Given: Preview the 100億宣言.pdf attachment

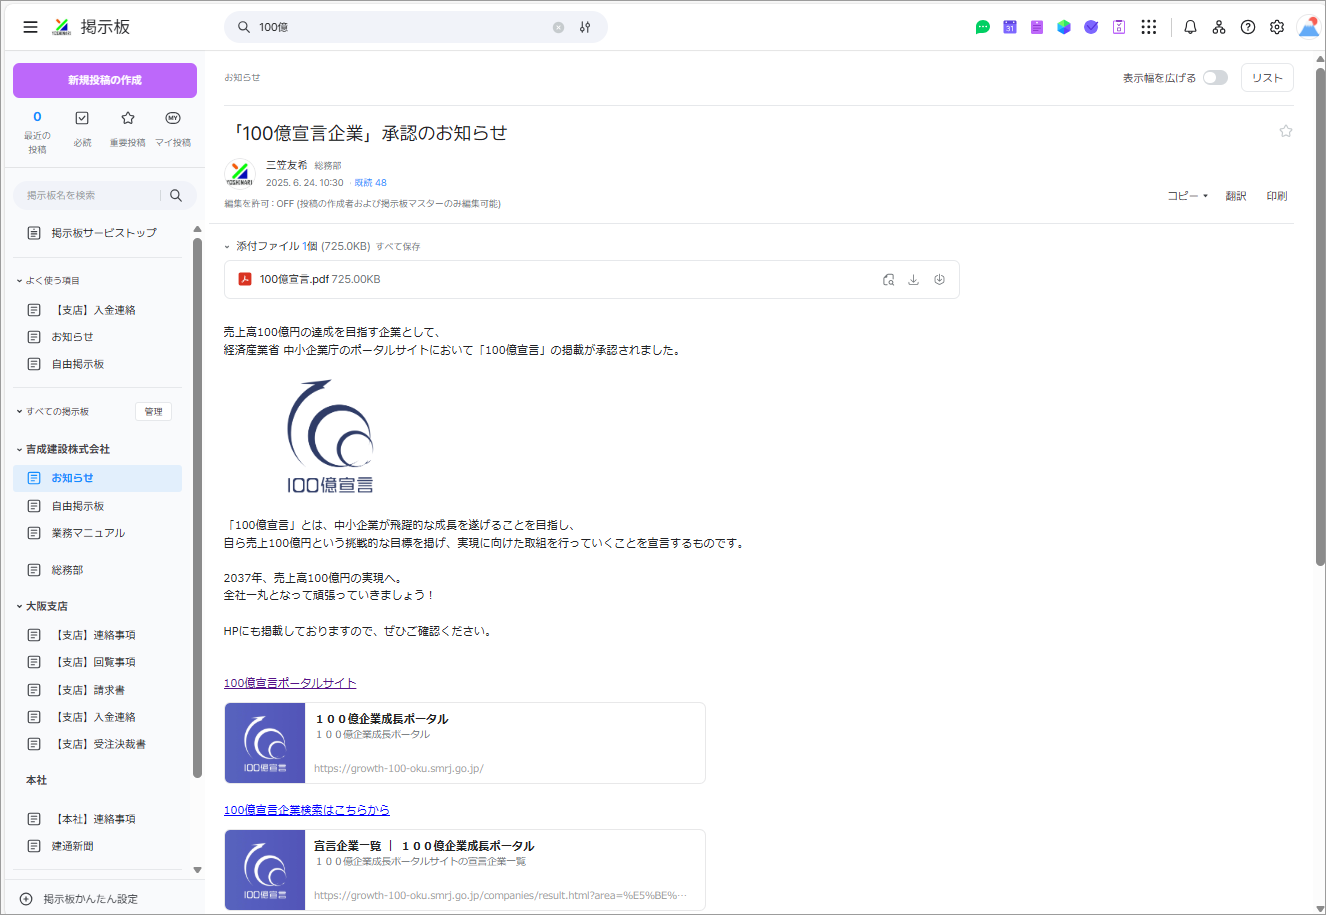Looking at the screenshot, I should click(x=888, y=280).
